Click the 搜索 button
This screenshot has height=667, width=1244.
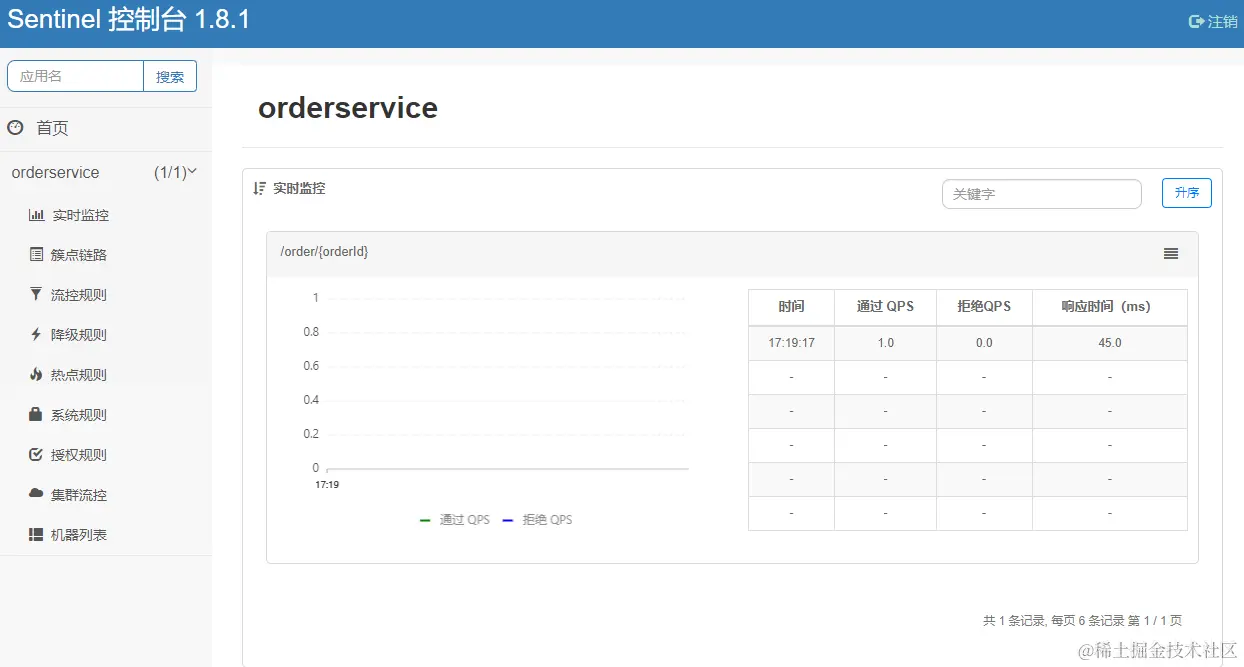pos(170,76)
